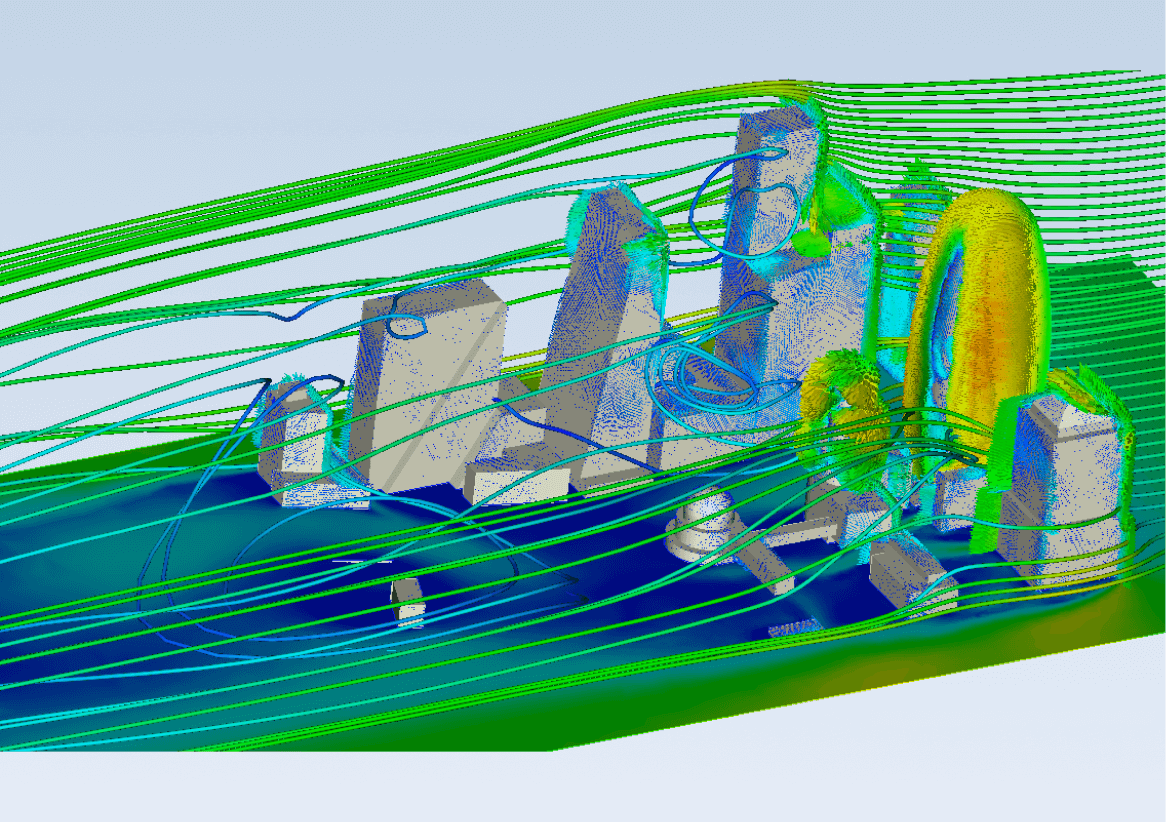Screen dimensions: 1166x823
Task: Click the small leftmost building block
Action: point(294,442)
